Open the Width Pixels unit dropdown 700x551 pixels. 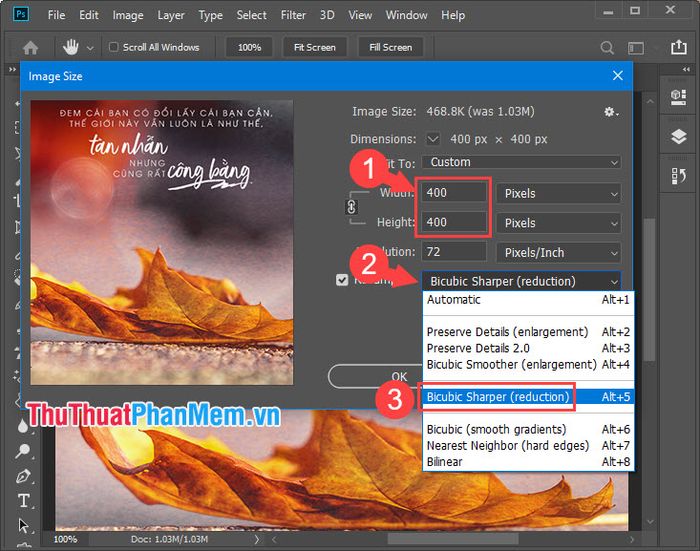click(x=558, y=194)
